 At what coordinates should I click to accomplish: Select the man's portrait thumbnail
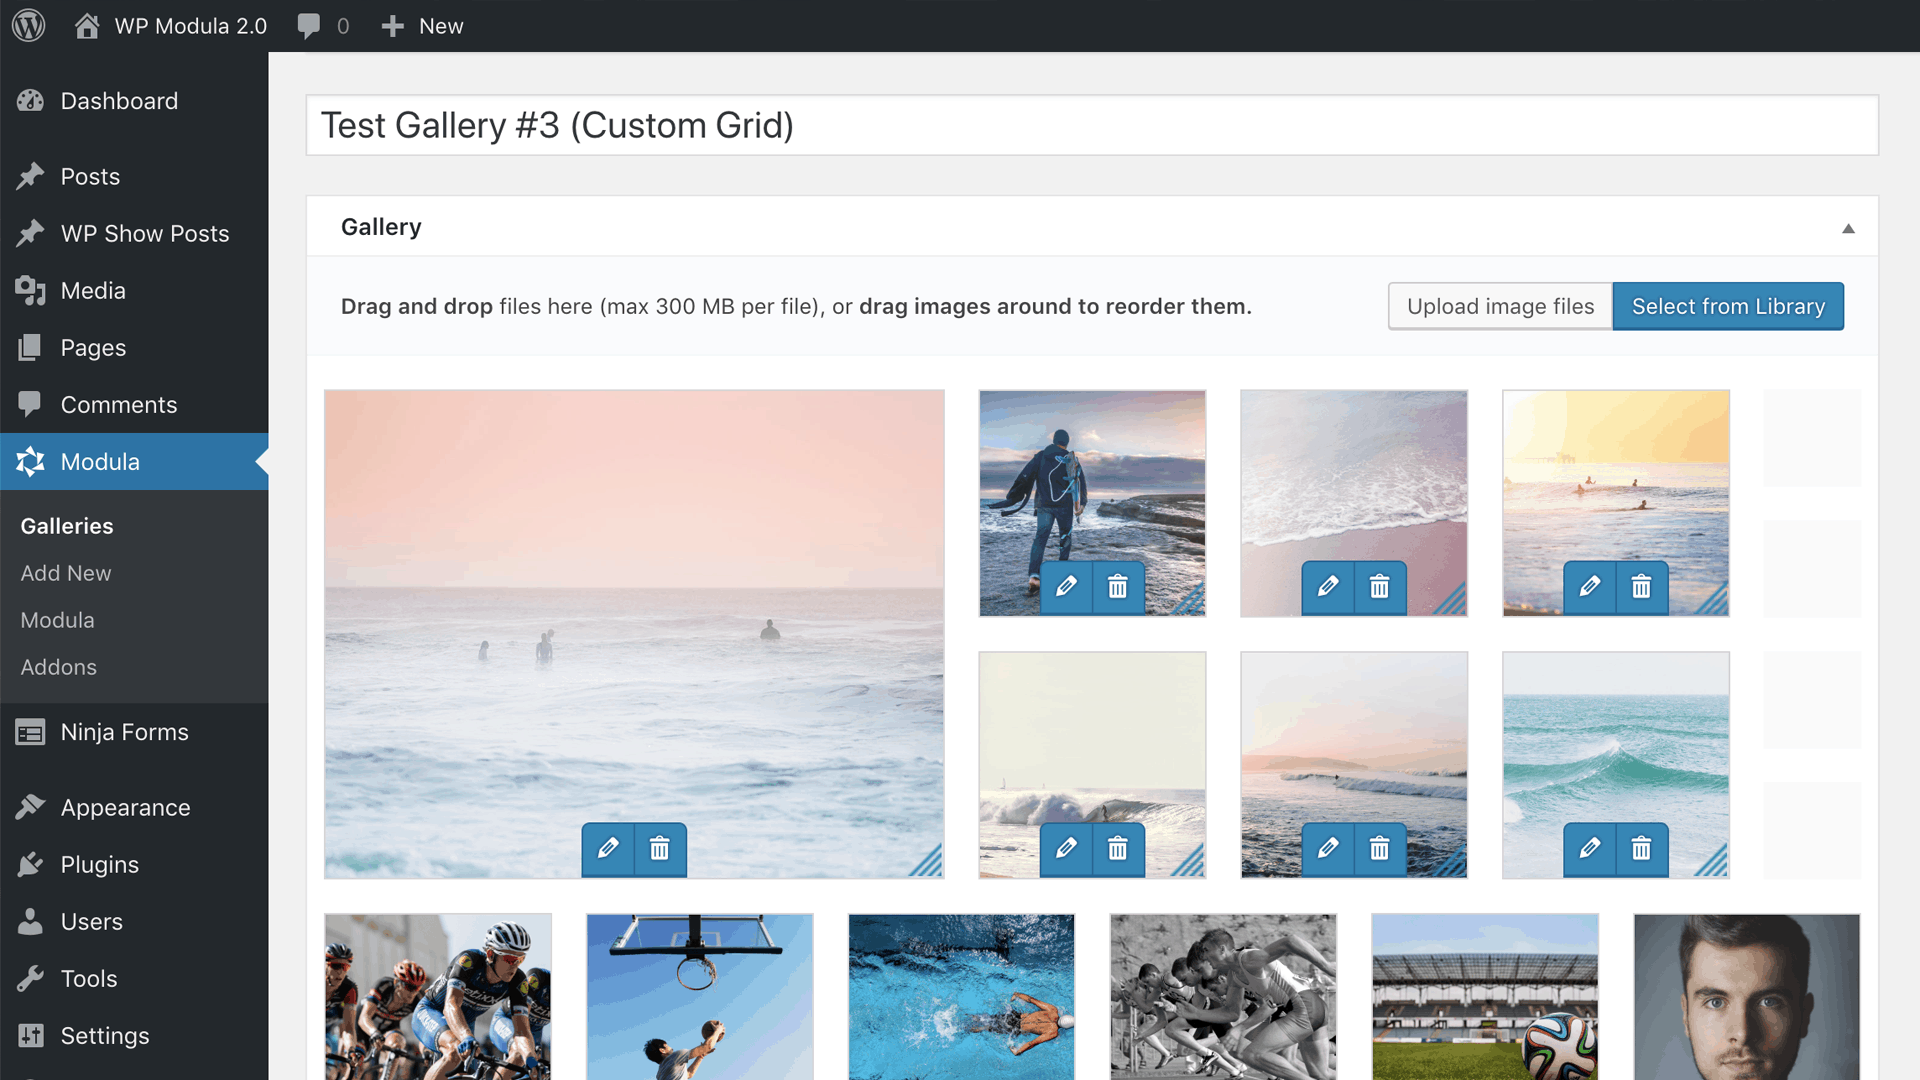[1747, 997]
